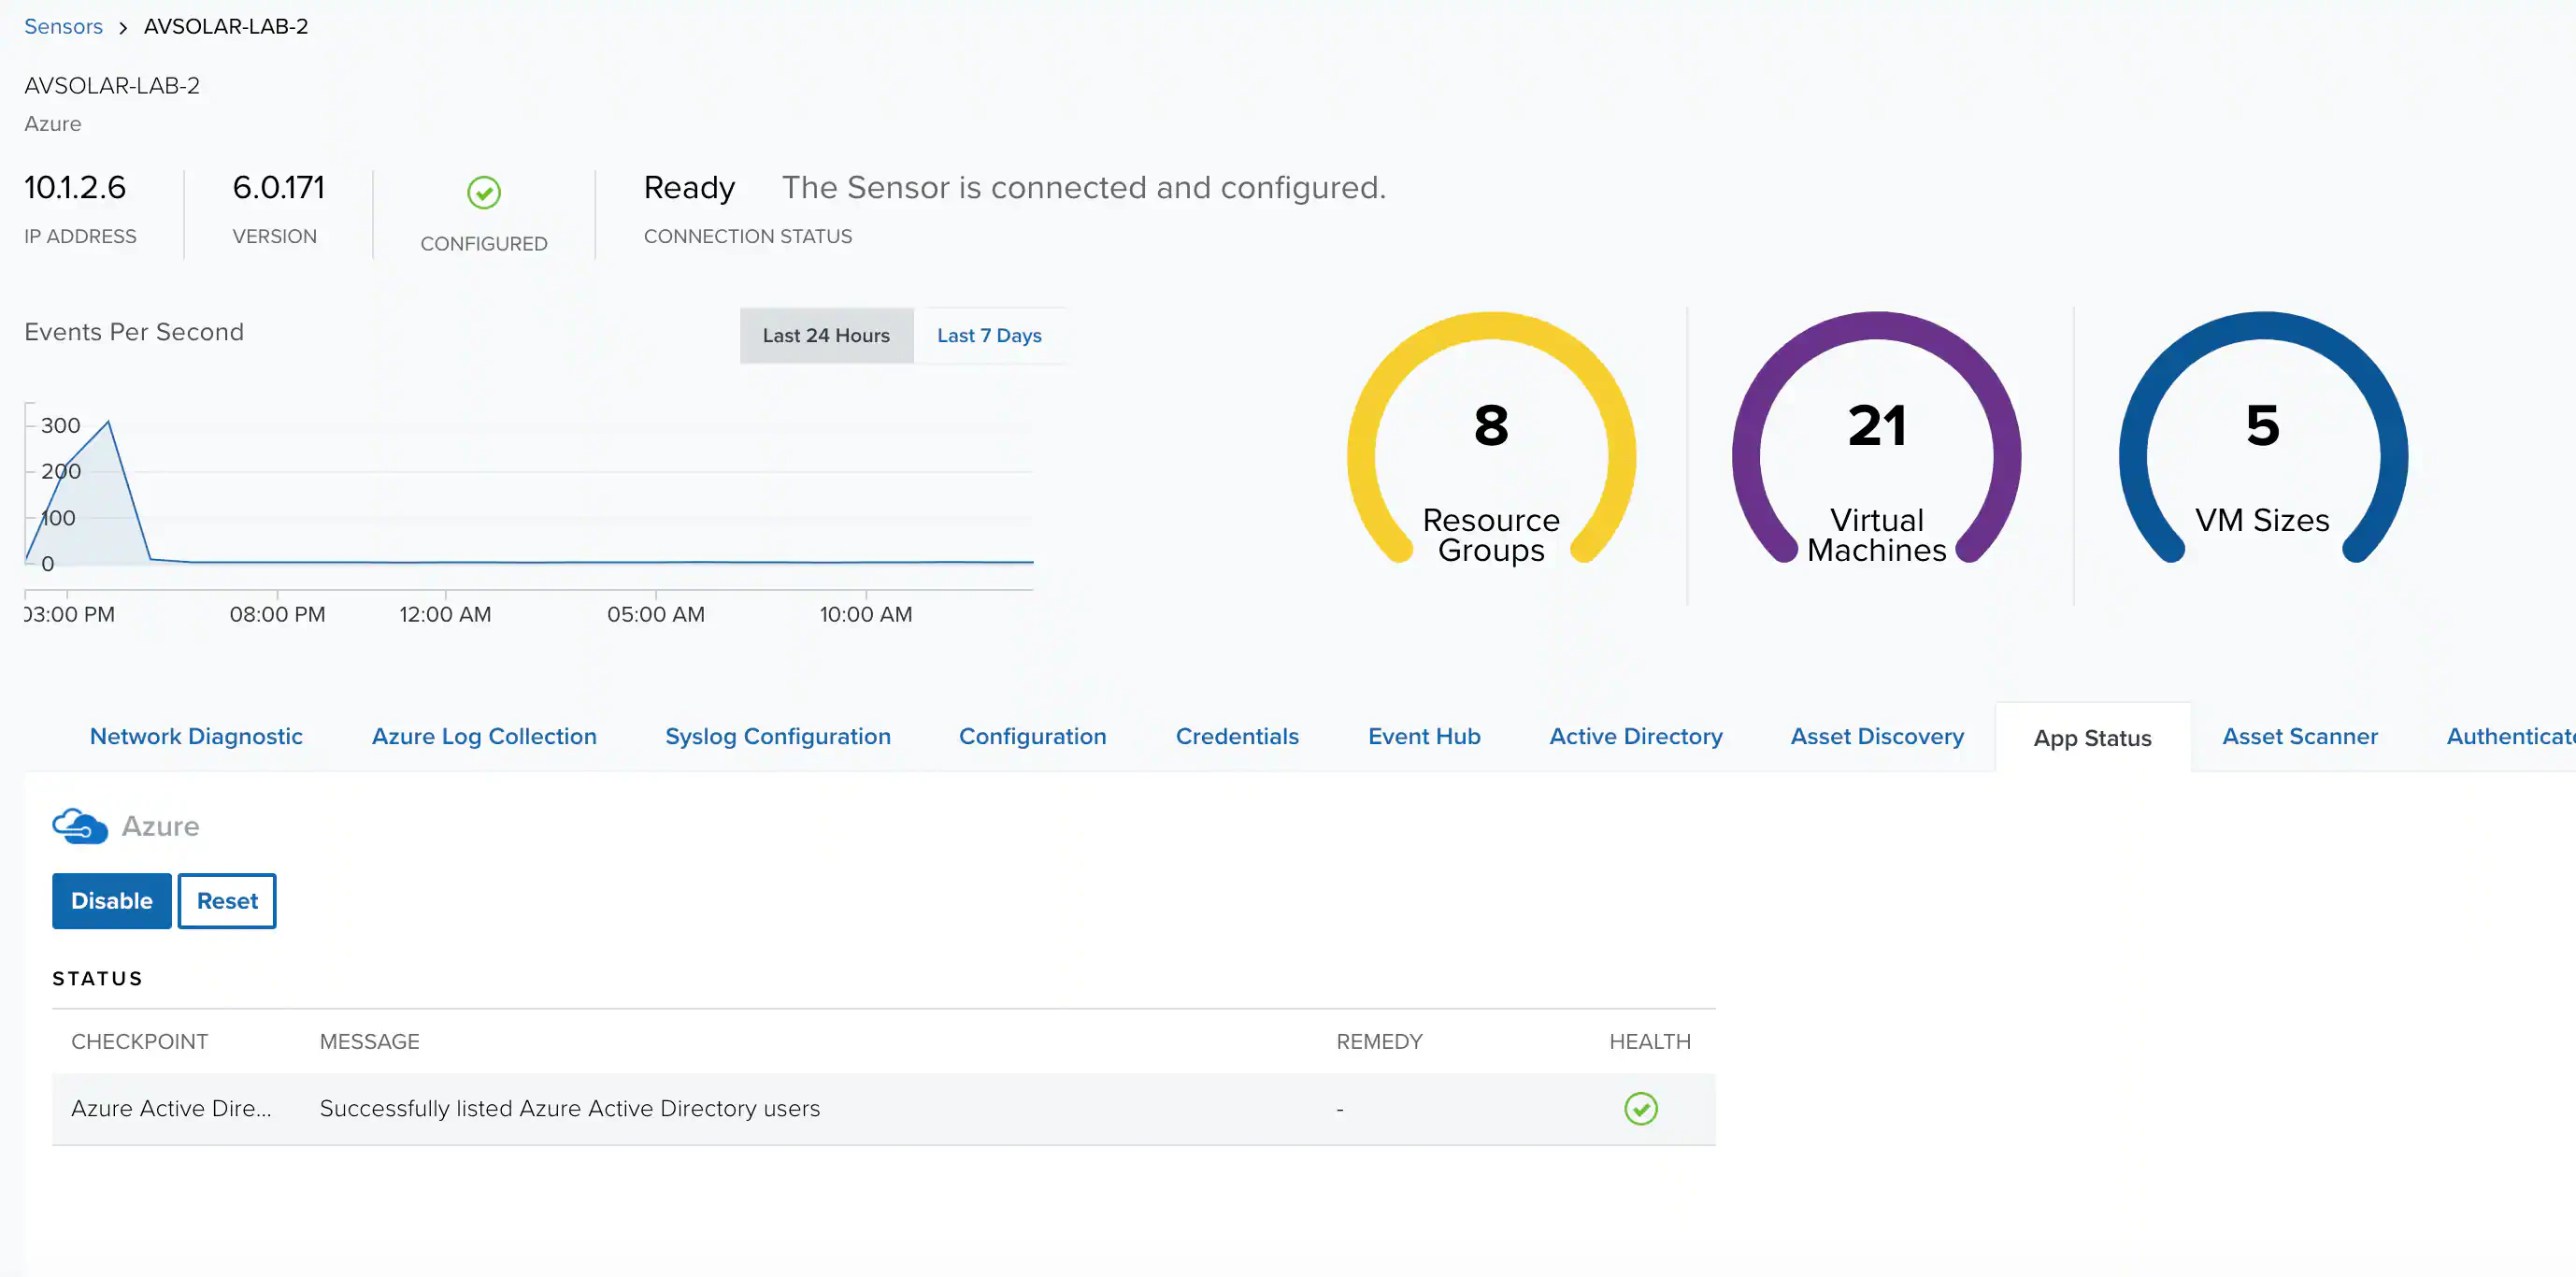The width and height of the screenshot is (2576, 1277).
Task: Open the Network Diagnostic tab
Action: (196, 737)
